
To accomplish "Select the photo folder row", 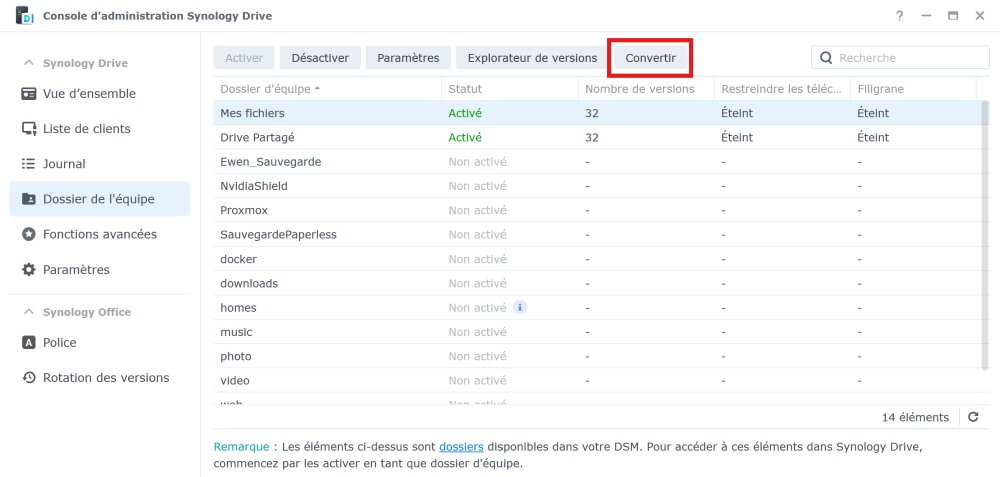I will pyautogui.click(x=596, y=356).
